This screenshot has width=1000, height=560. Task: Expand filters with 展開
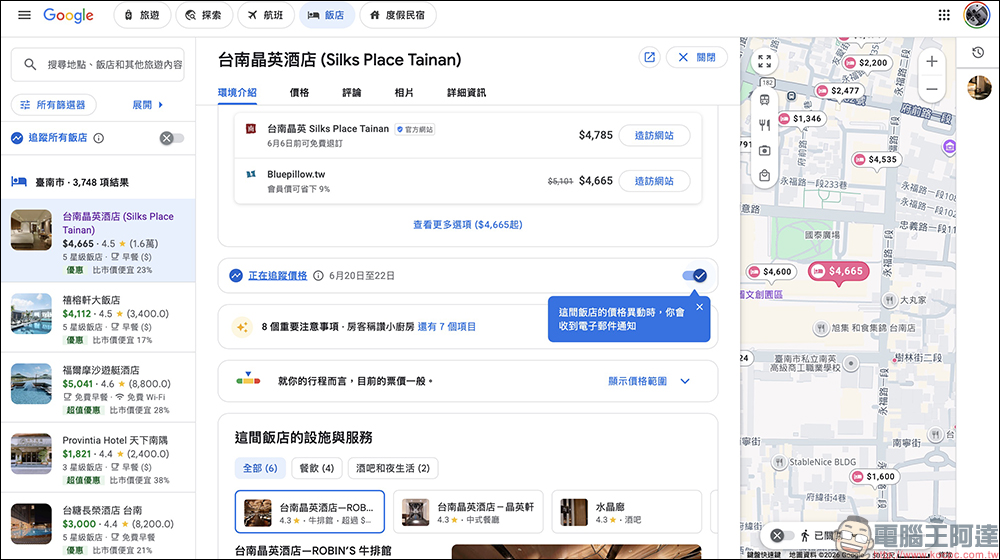pyautogui.click(x=148, y=105)
